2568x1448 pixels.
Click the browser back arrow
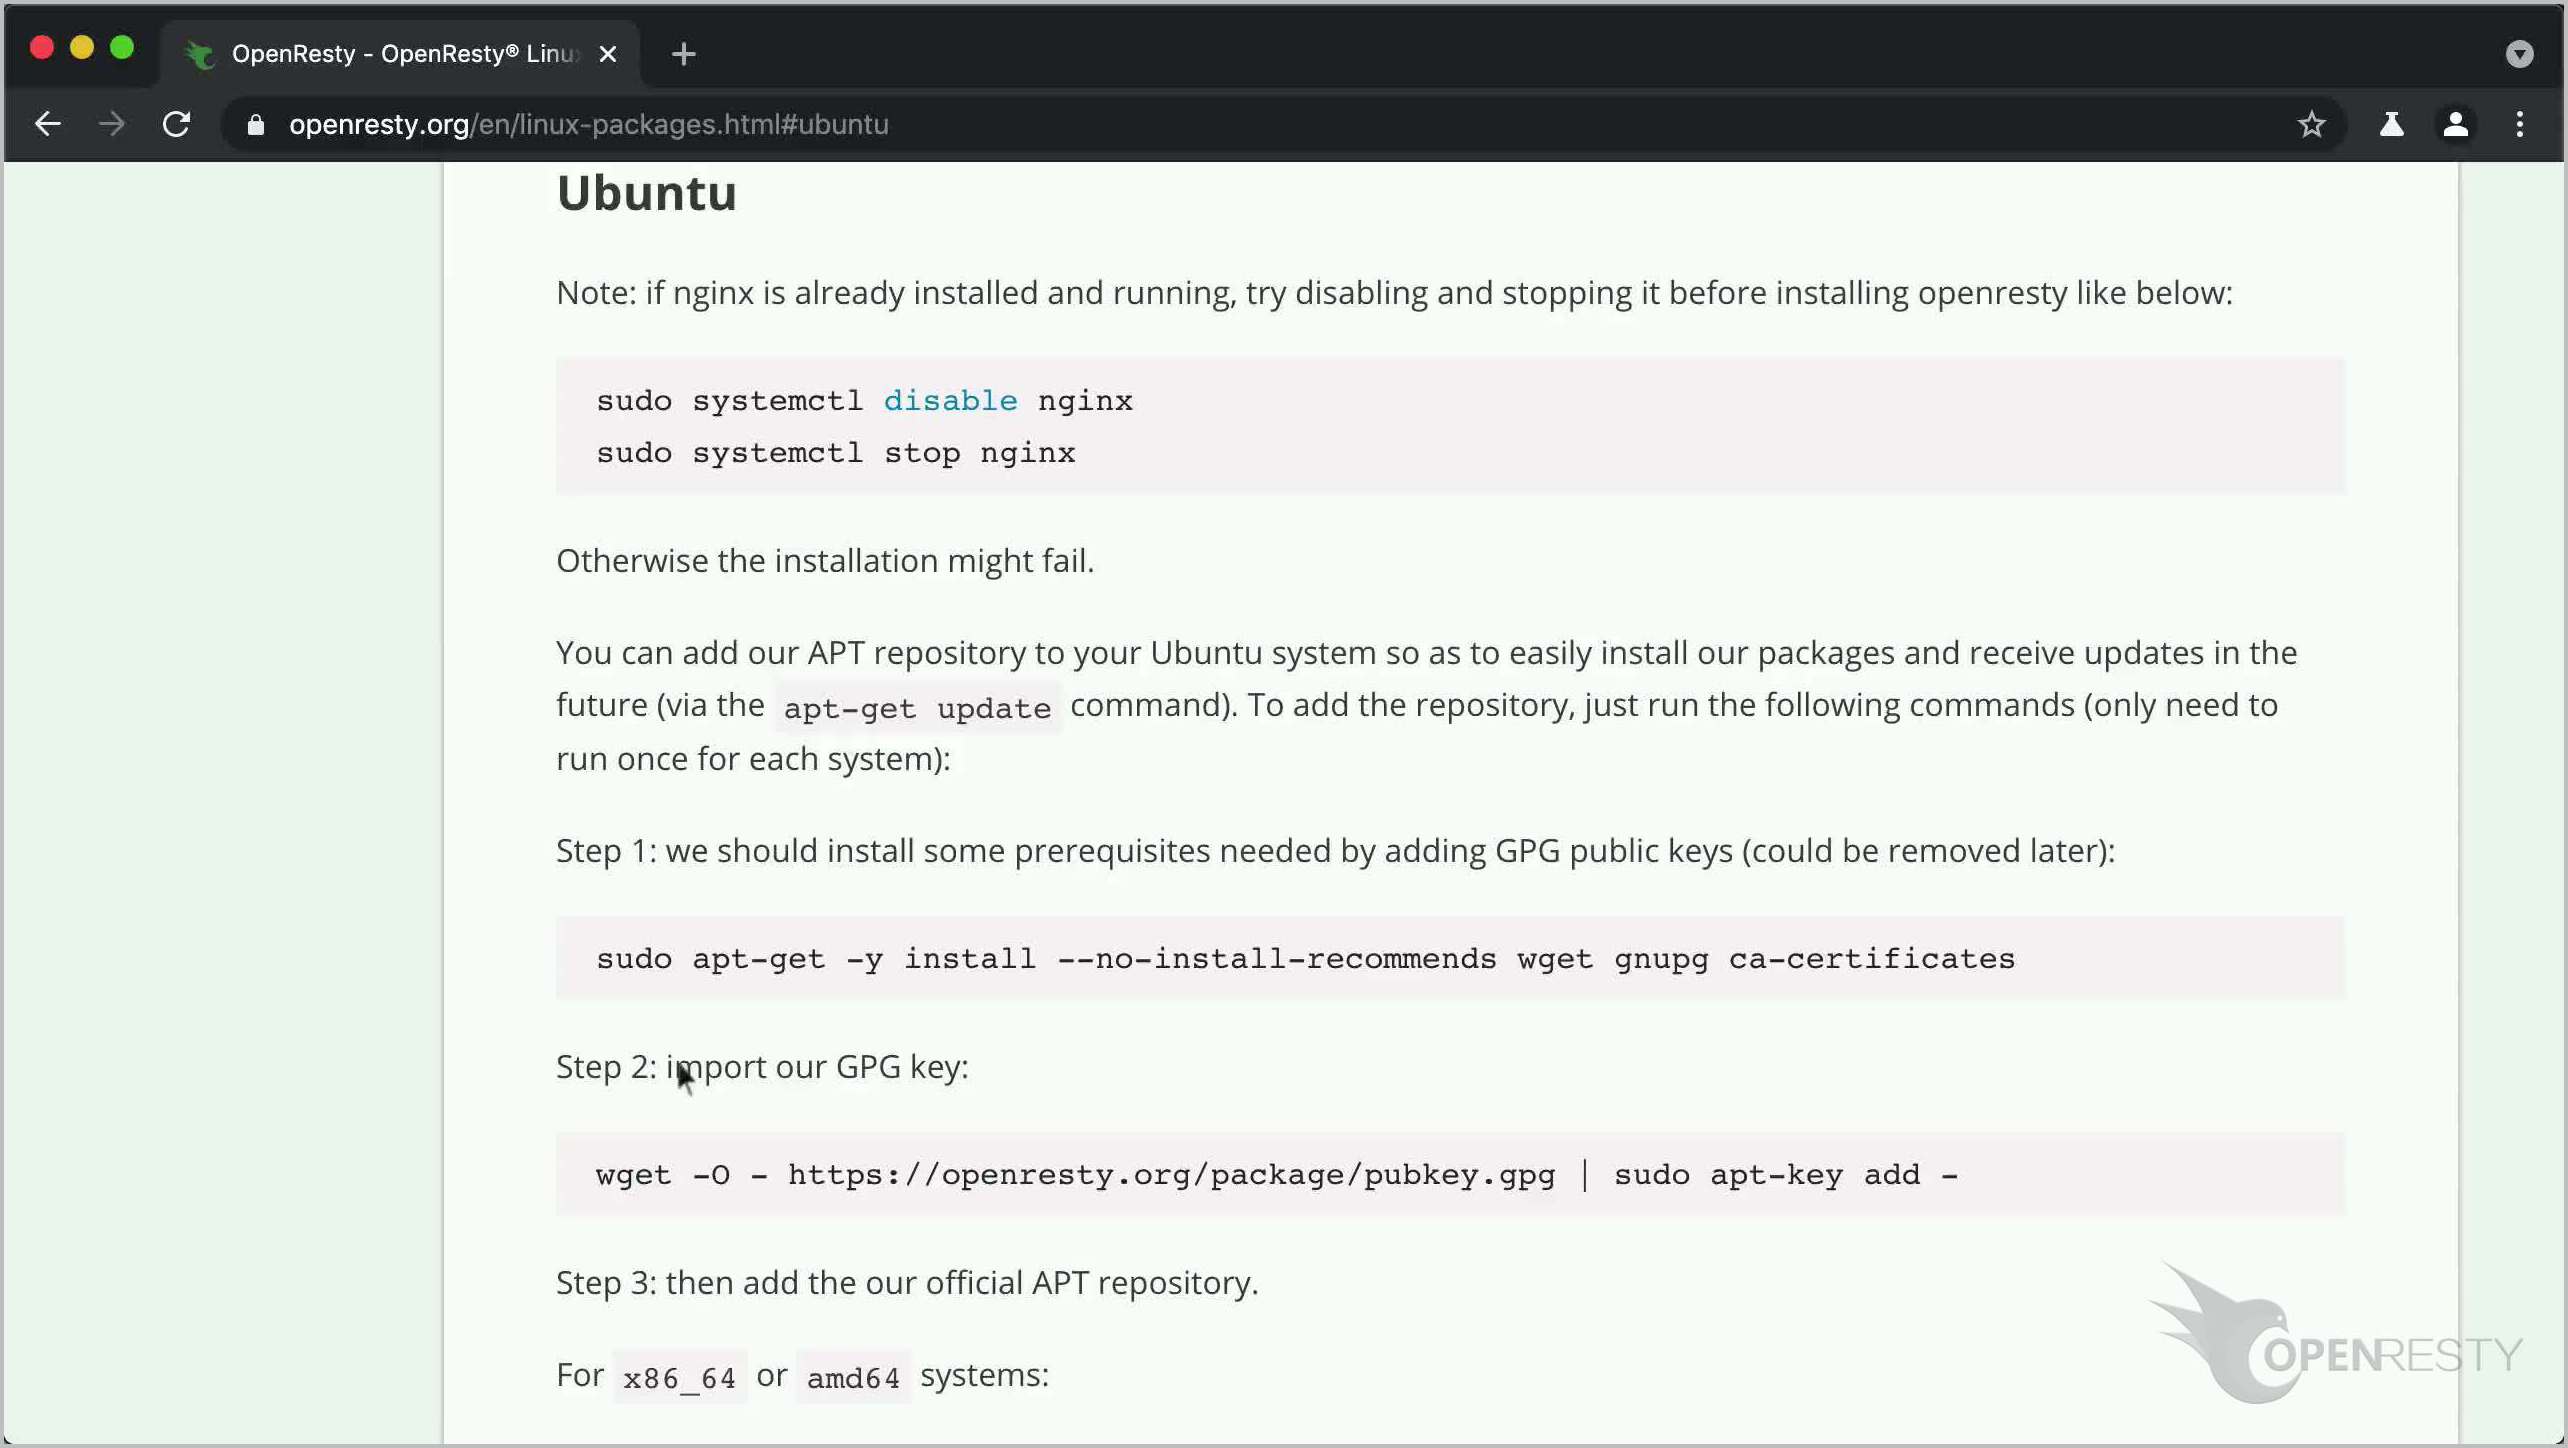(x=47, y=124)
